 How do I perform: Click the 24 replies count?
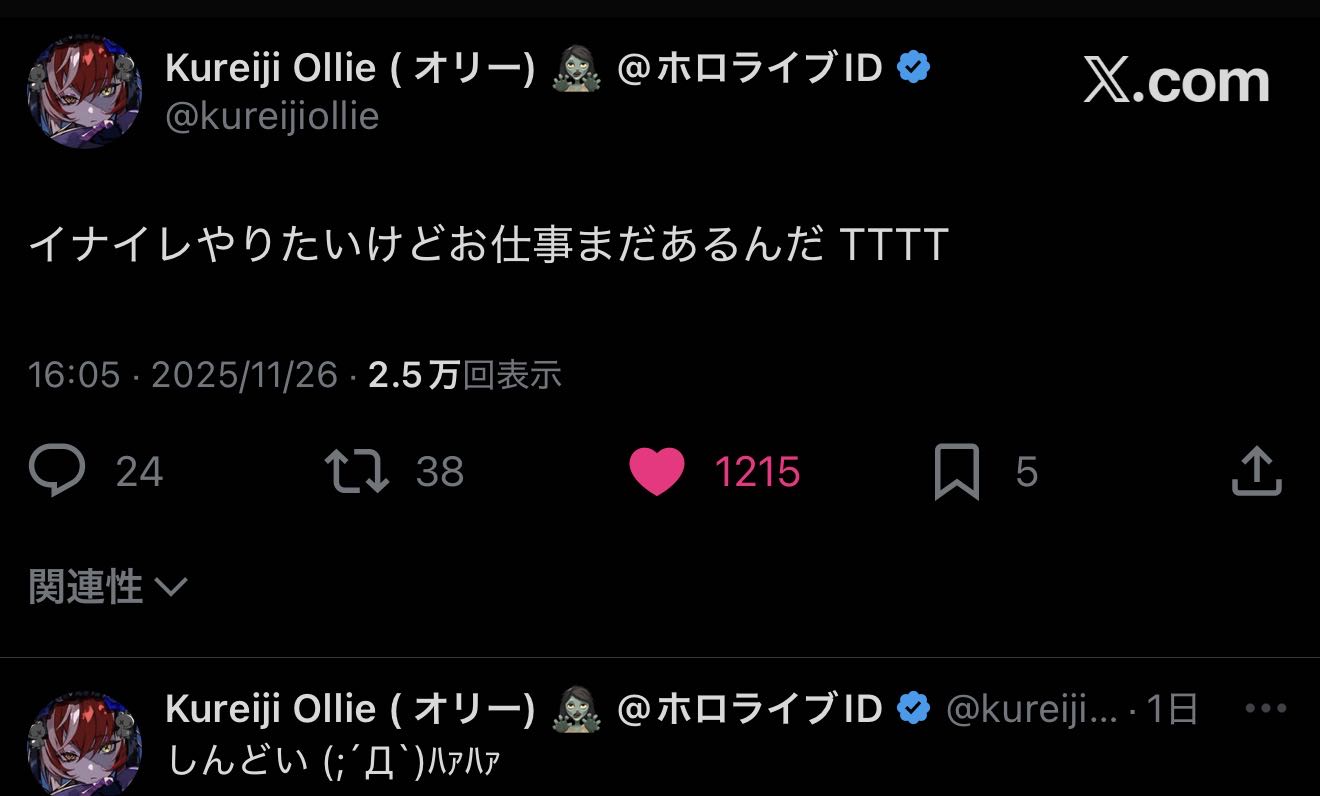(x=139, y=472)
